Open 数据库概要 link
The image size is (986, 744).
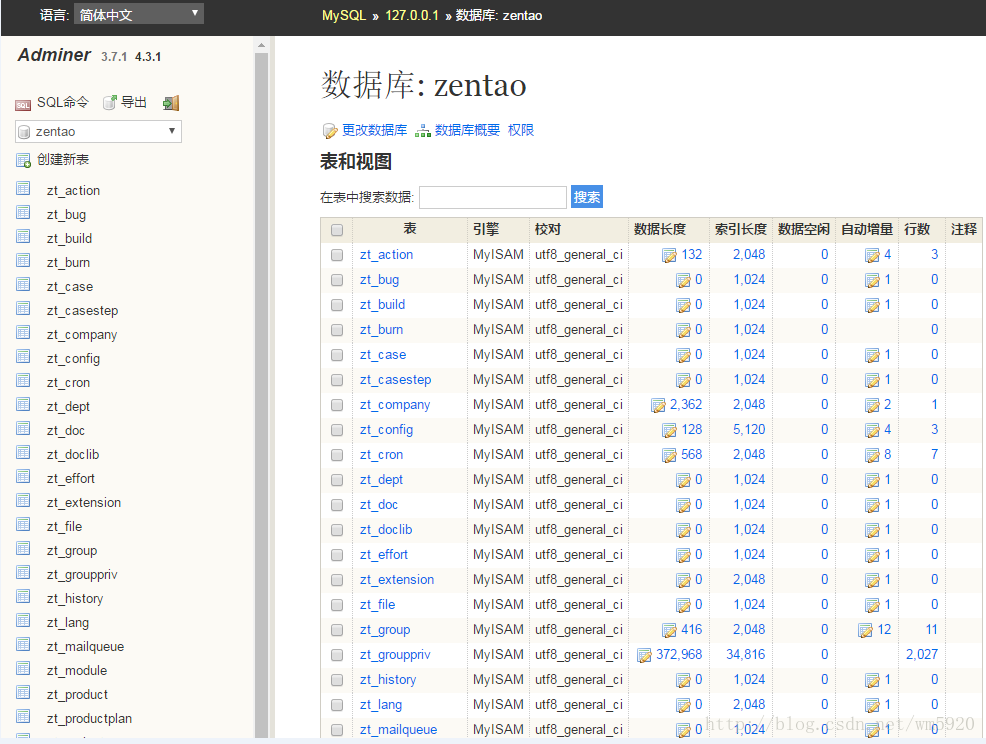[x=467, y=130]
